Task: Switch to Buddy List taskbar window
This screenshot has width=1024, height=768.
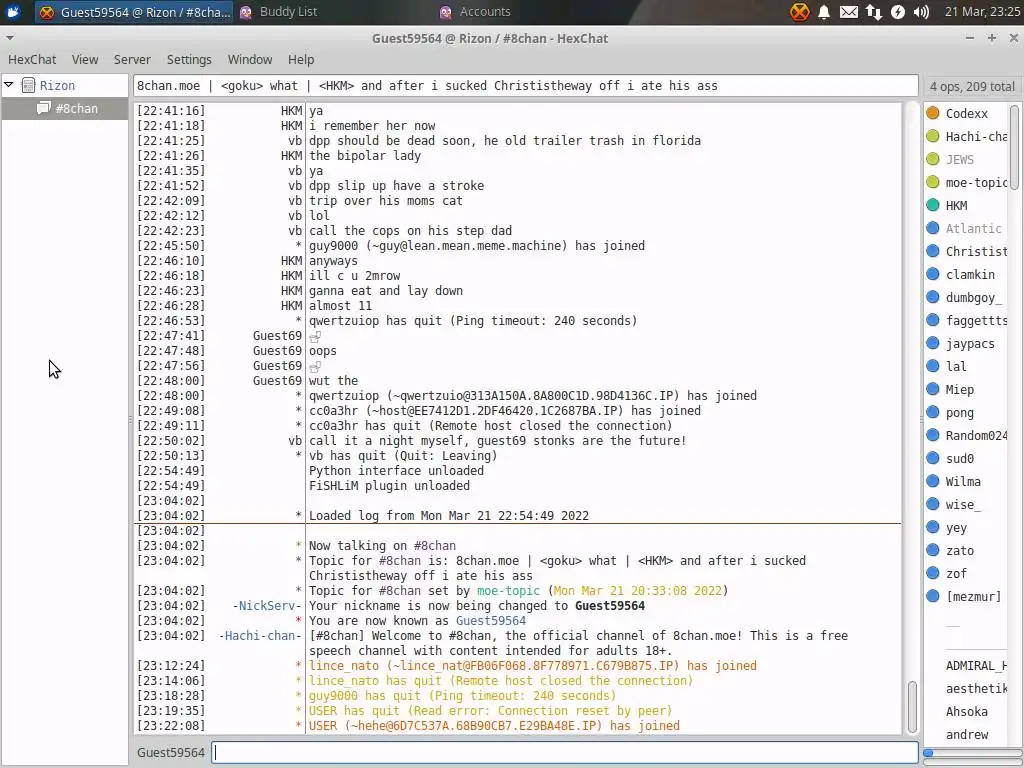Action: tap(279, 12)
